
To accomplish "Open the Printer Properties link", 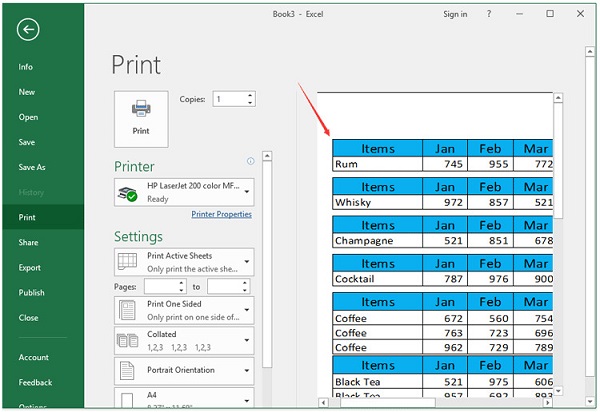I will 222,214.
